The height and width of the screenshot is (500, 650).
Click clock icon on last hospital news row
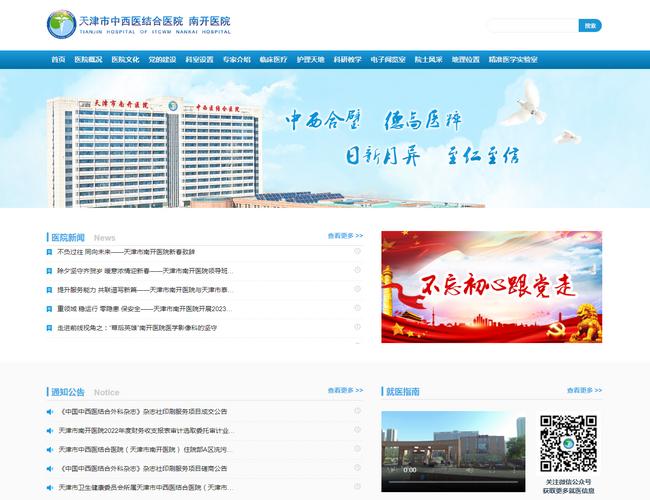coord(357,327)
